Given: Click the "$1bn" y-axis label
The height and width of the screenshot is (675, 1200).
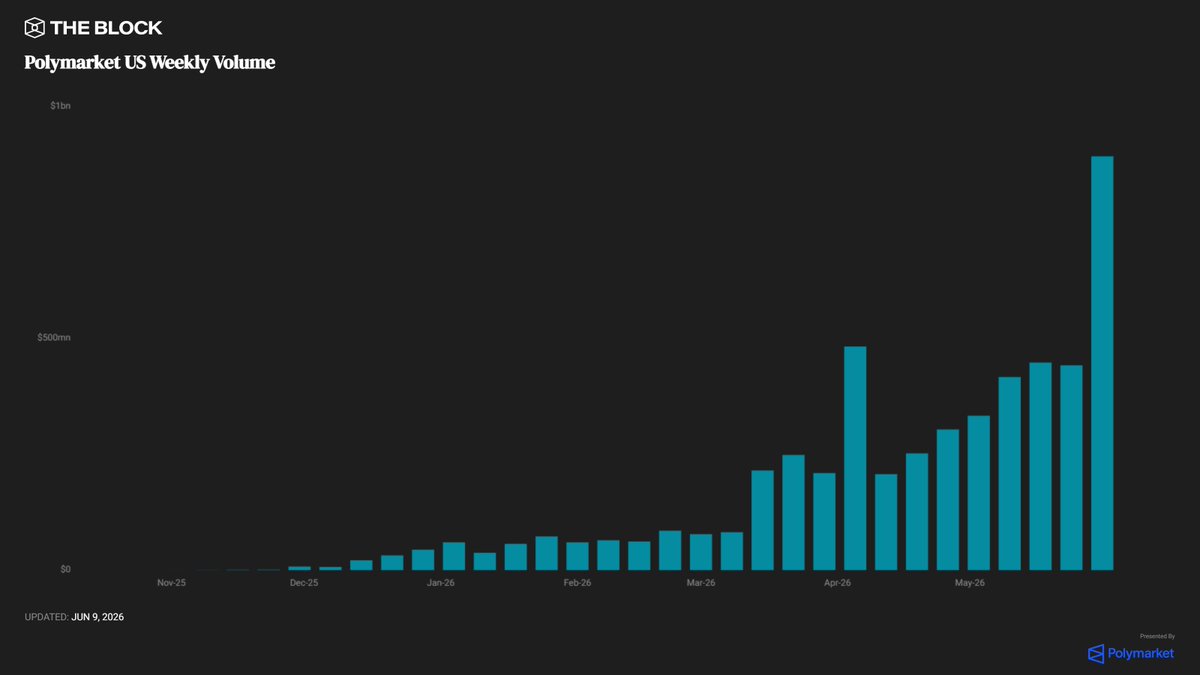Looking at the screenshot, I should click(x=61, y=105).
